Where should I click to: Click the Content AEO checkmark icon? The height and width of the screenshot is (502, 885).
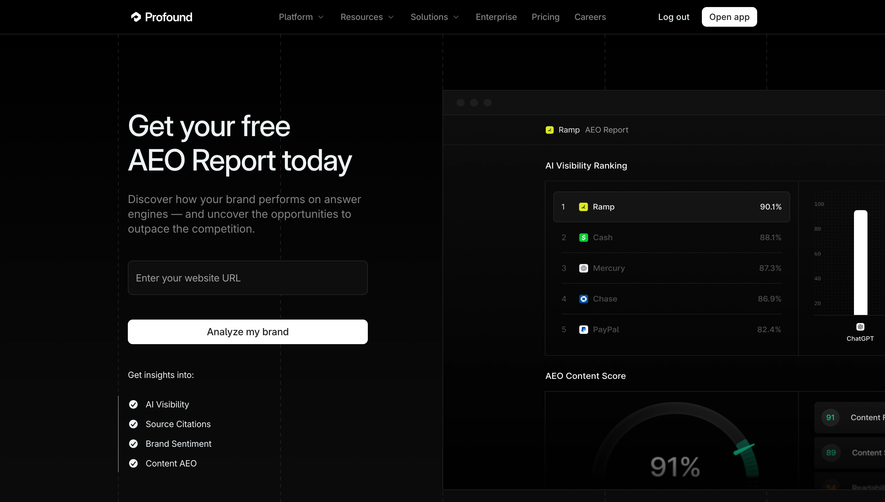[133, 464]
